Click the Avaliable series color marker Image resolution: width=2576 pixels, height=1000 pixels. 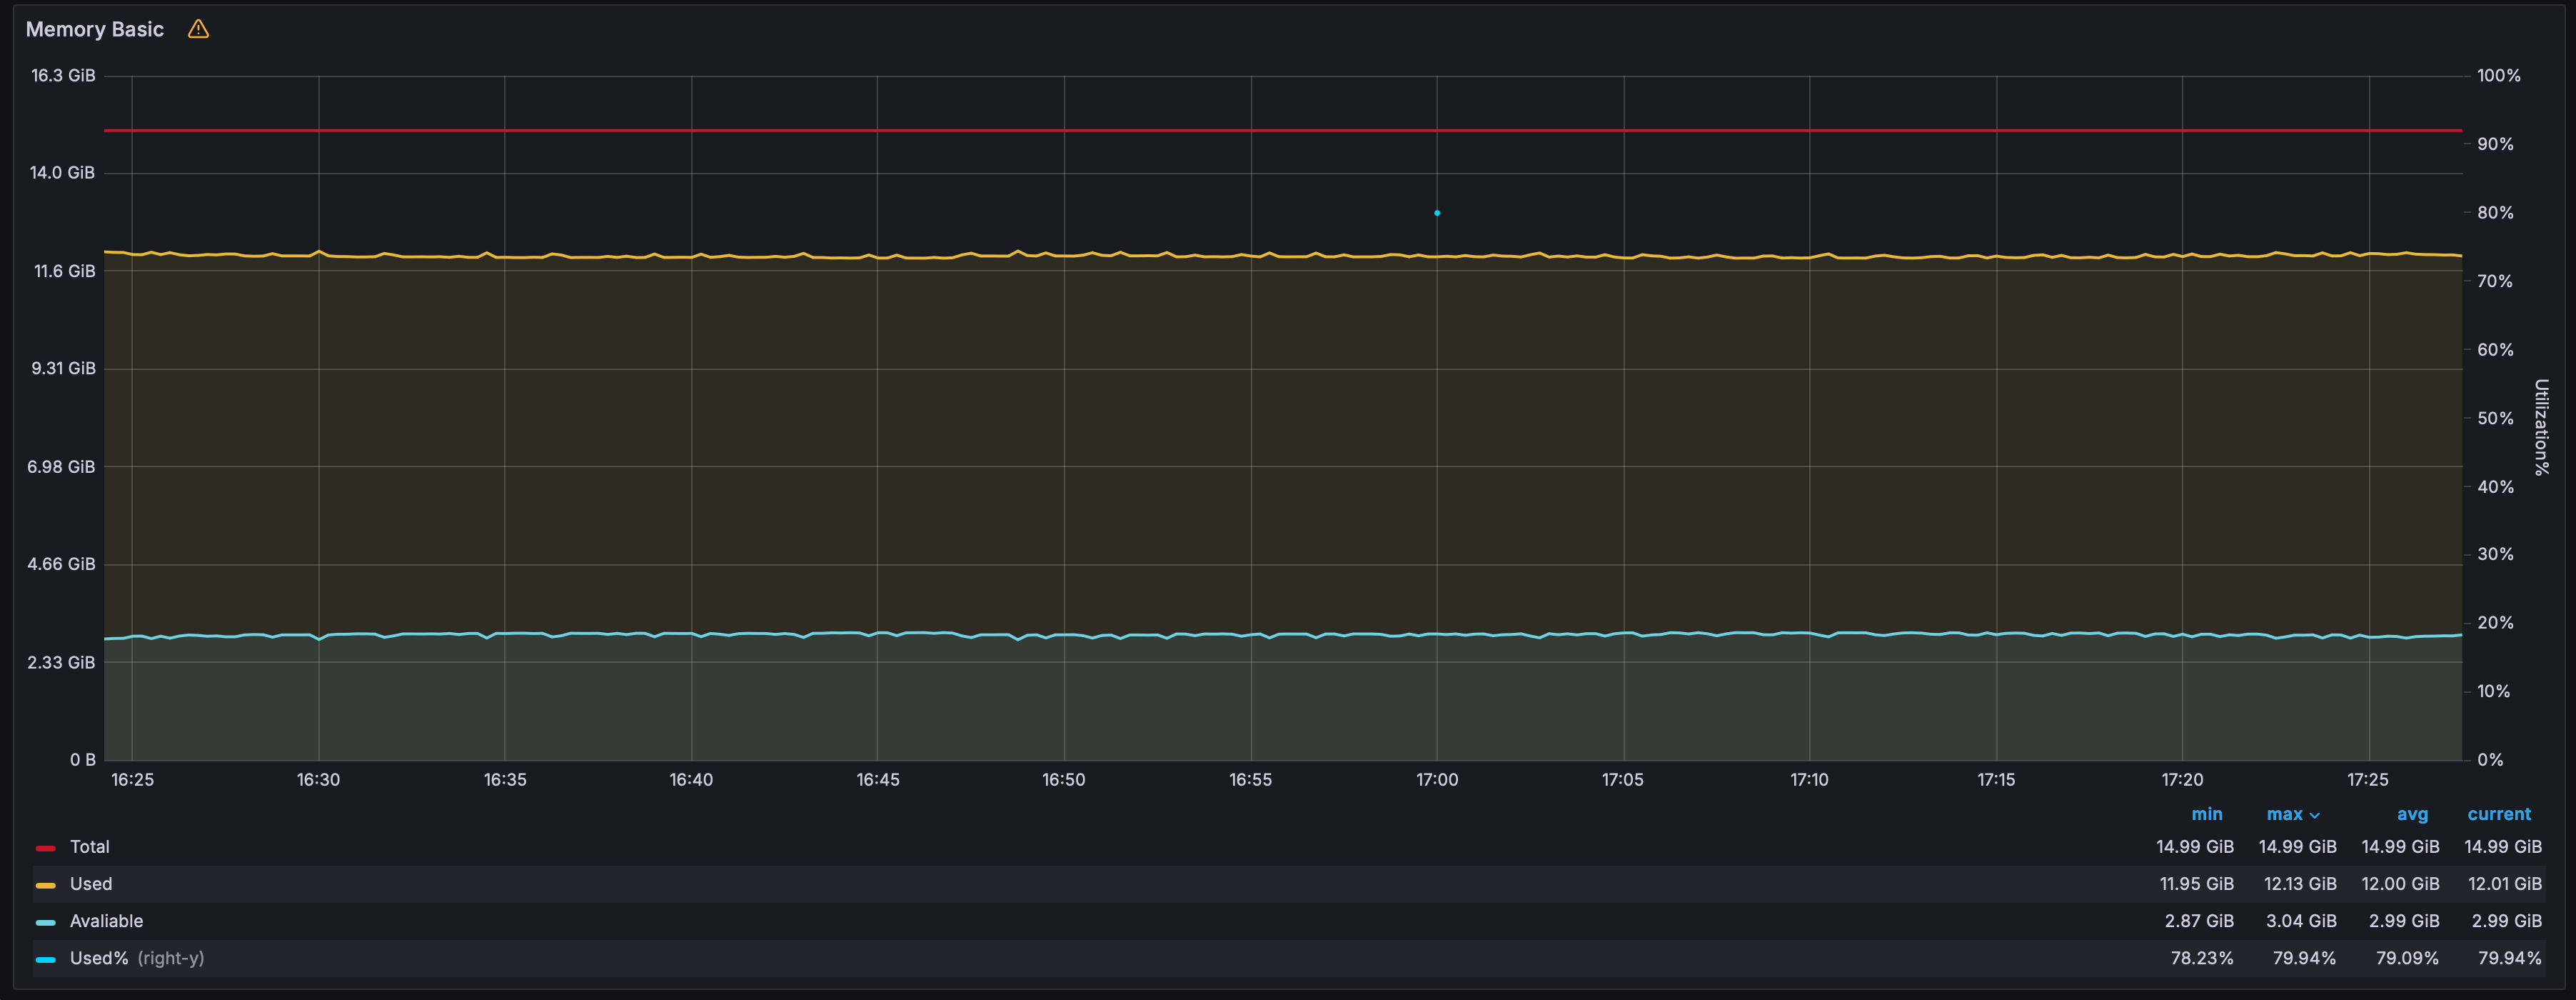(45, 922)
